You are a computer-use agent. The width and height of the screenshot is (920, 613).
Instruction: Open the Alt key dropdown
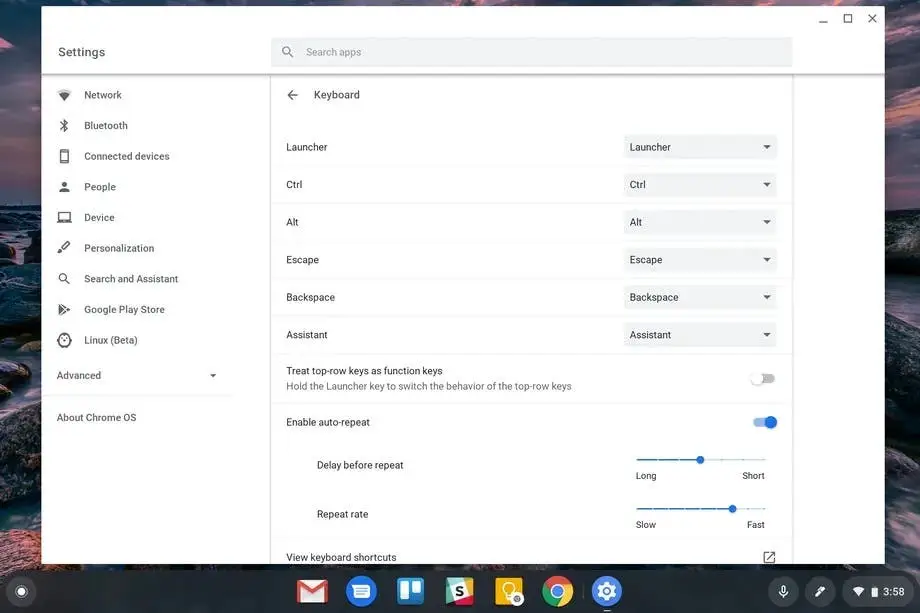coord(700,222)
